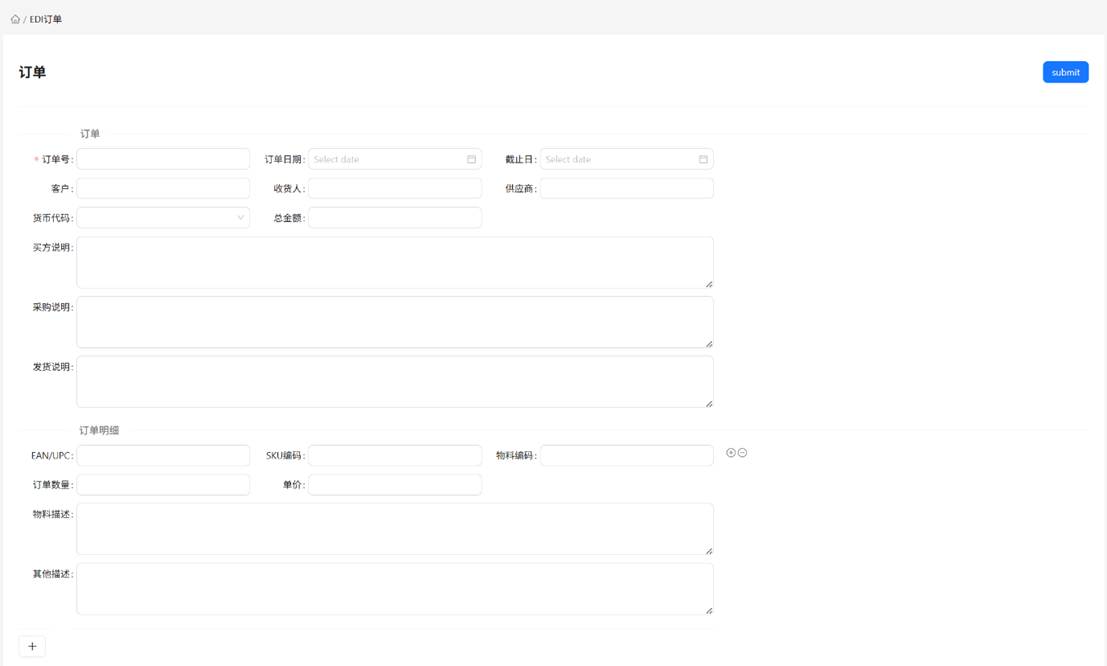The width and height of the screenshot is (1107, 666).
Task: Click inside the 买方说明 text area
Action: click(395, 262)
